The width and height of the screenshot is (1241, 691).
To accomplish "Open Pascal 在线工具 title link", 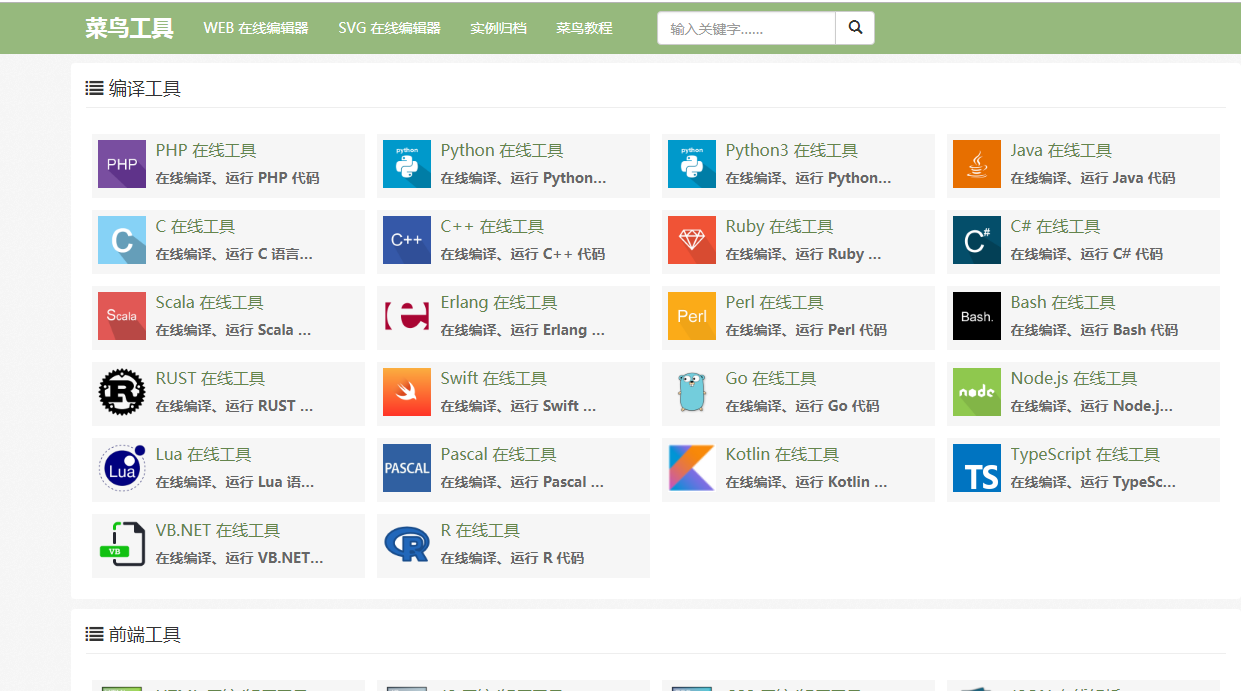I will pyautogui.click(x=498, y=455).
